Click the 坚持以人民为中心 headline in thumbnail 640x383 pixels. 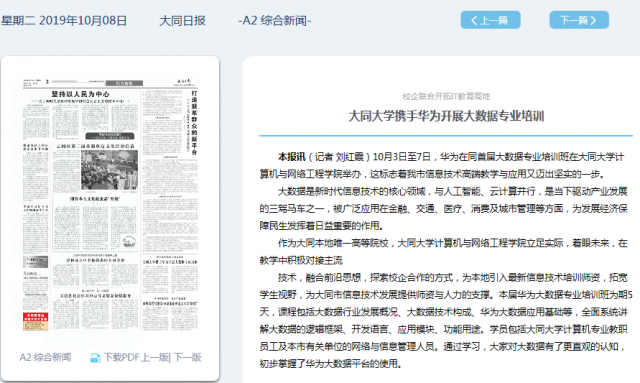point(80,94)
